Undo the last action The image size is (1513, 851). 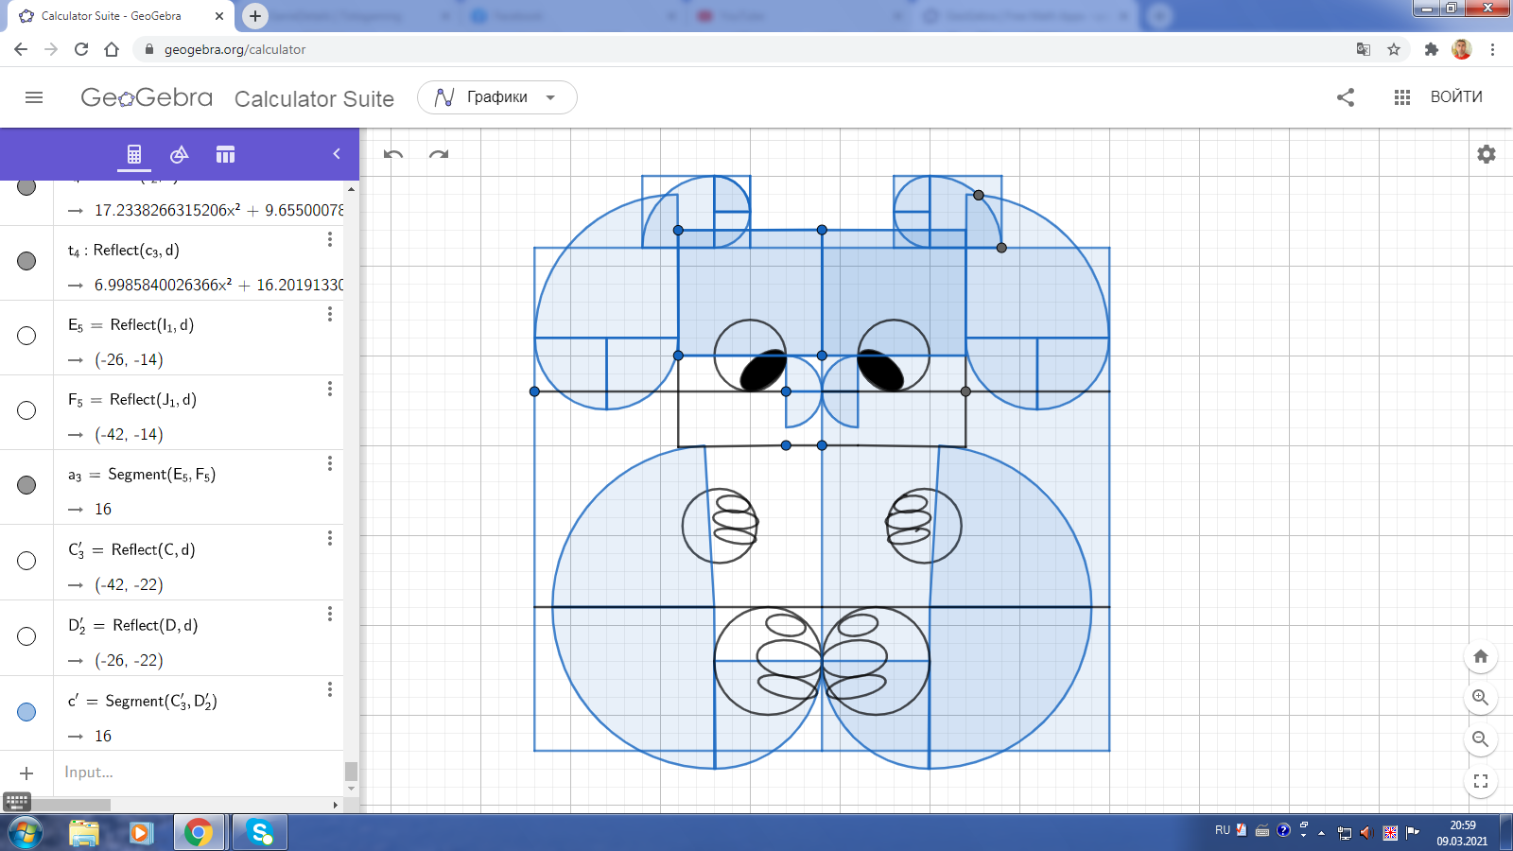(x=393, y=154)
